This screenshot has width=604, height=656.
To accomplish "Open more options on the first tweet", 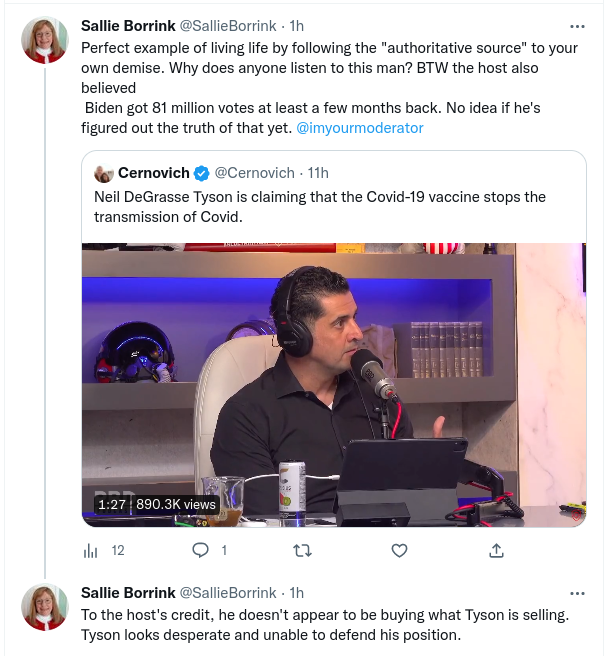I will coord(576,27).
